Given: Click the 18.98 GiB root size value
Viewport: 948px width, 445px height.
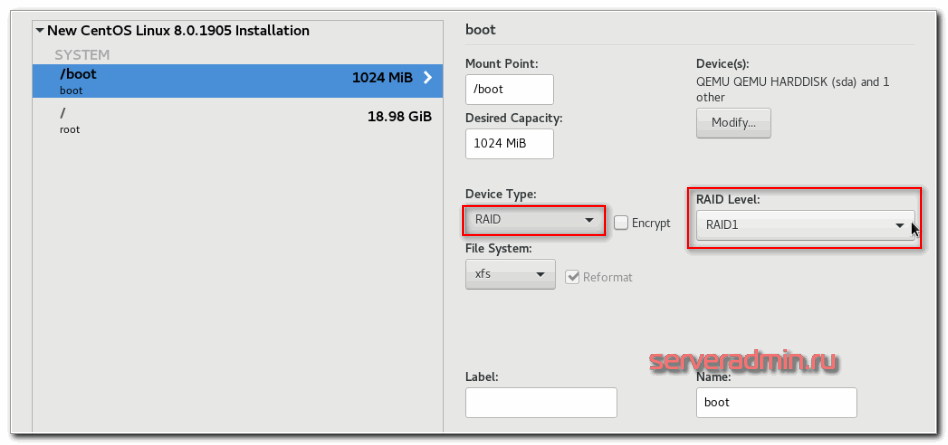Looking at the screenshot, I should click(x=399, y=116).
